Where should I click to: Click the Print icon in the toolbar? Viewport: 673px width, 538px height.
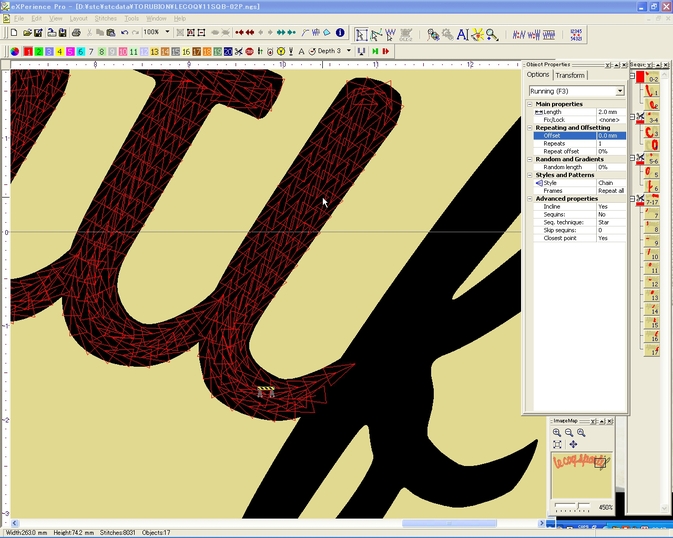(76, 33)
